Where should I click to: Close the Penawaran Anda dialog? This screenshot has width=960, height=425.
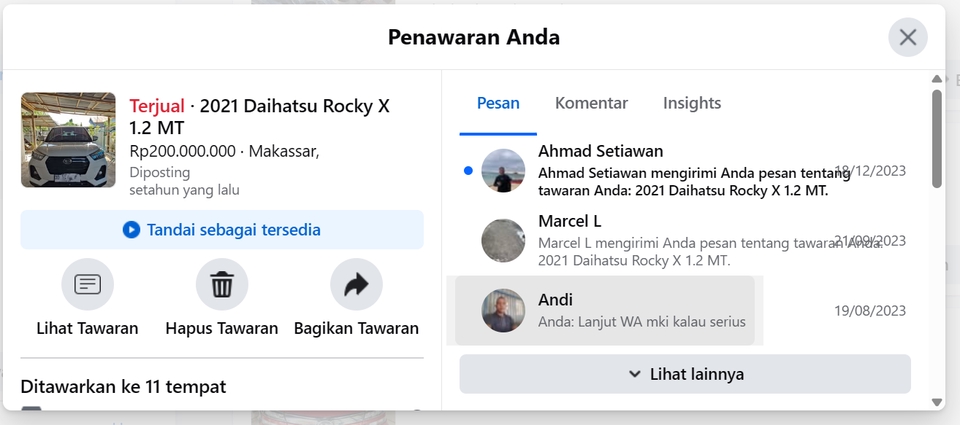[907, 38]
